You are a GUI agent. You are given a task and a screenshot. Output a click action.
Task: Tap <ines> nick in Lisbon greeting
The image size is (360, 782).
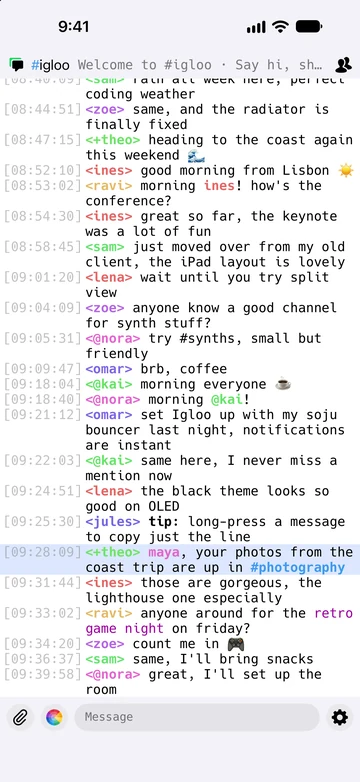coord(109,171)
